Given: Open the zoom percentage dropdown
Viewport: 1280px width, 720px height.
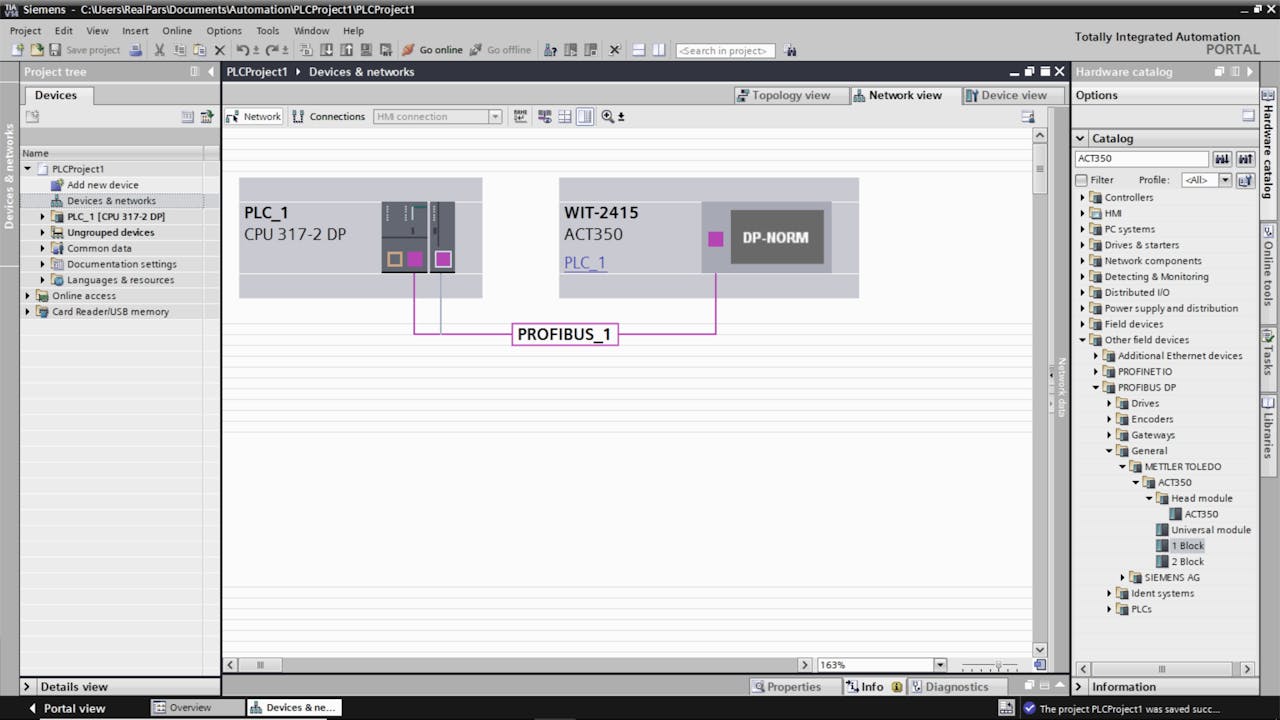Looking at the screenshot, I should pyautogui.click(x=939, y=665).
